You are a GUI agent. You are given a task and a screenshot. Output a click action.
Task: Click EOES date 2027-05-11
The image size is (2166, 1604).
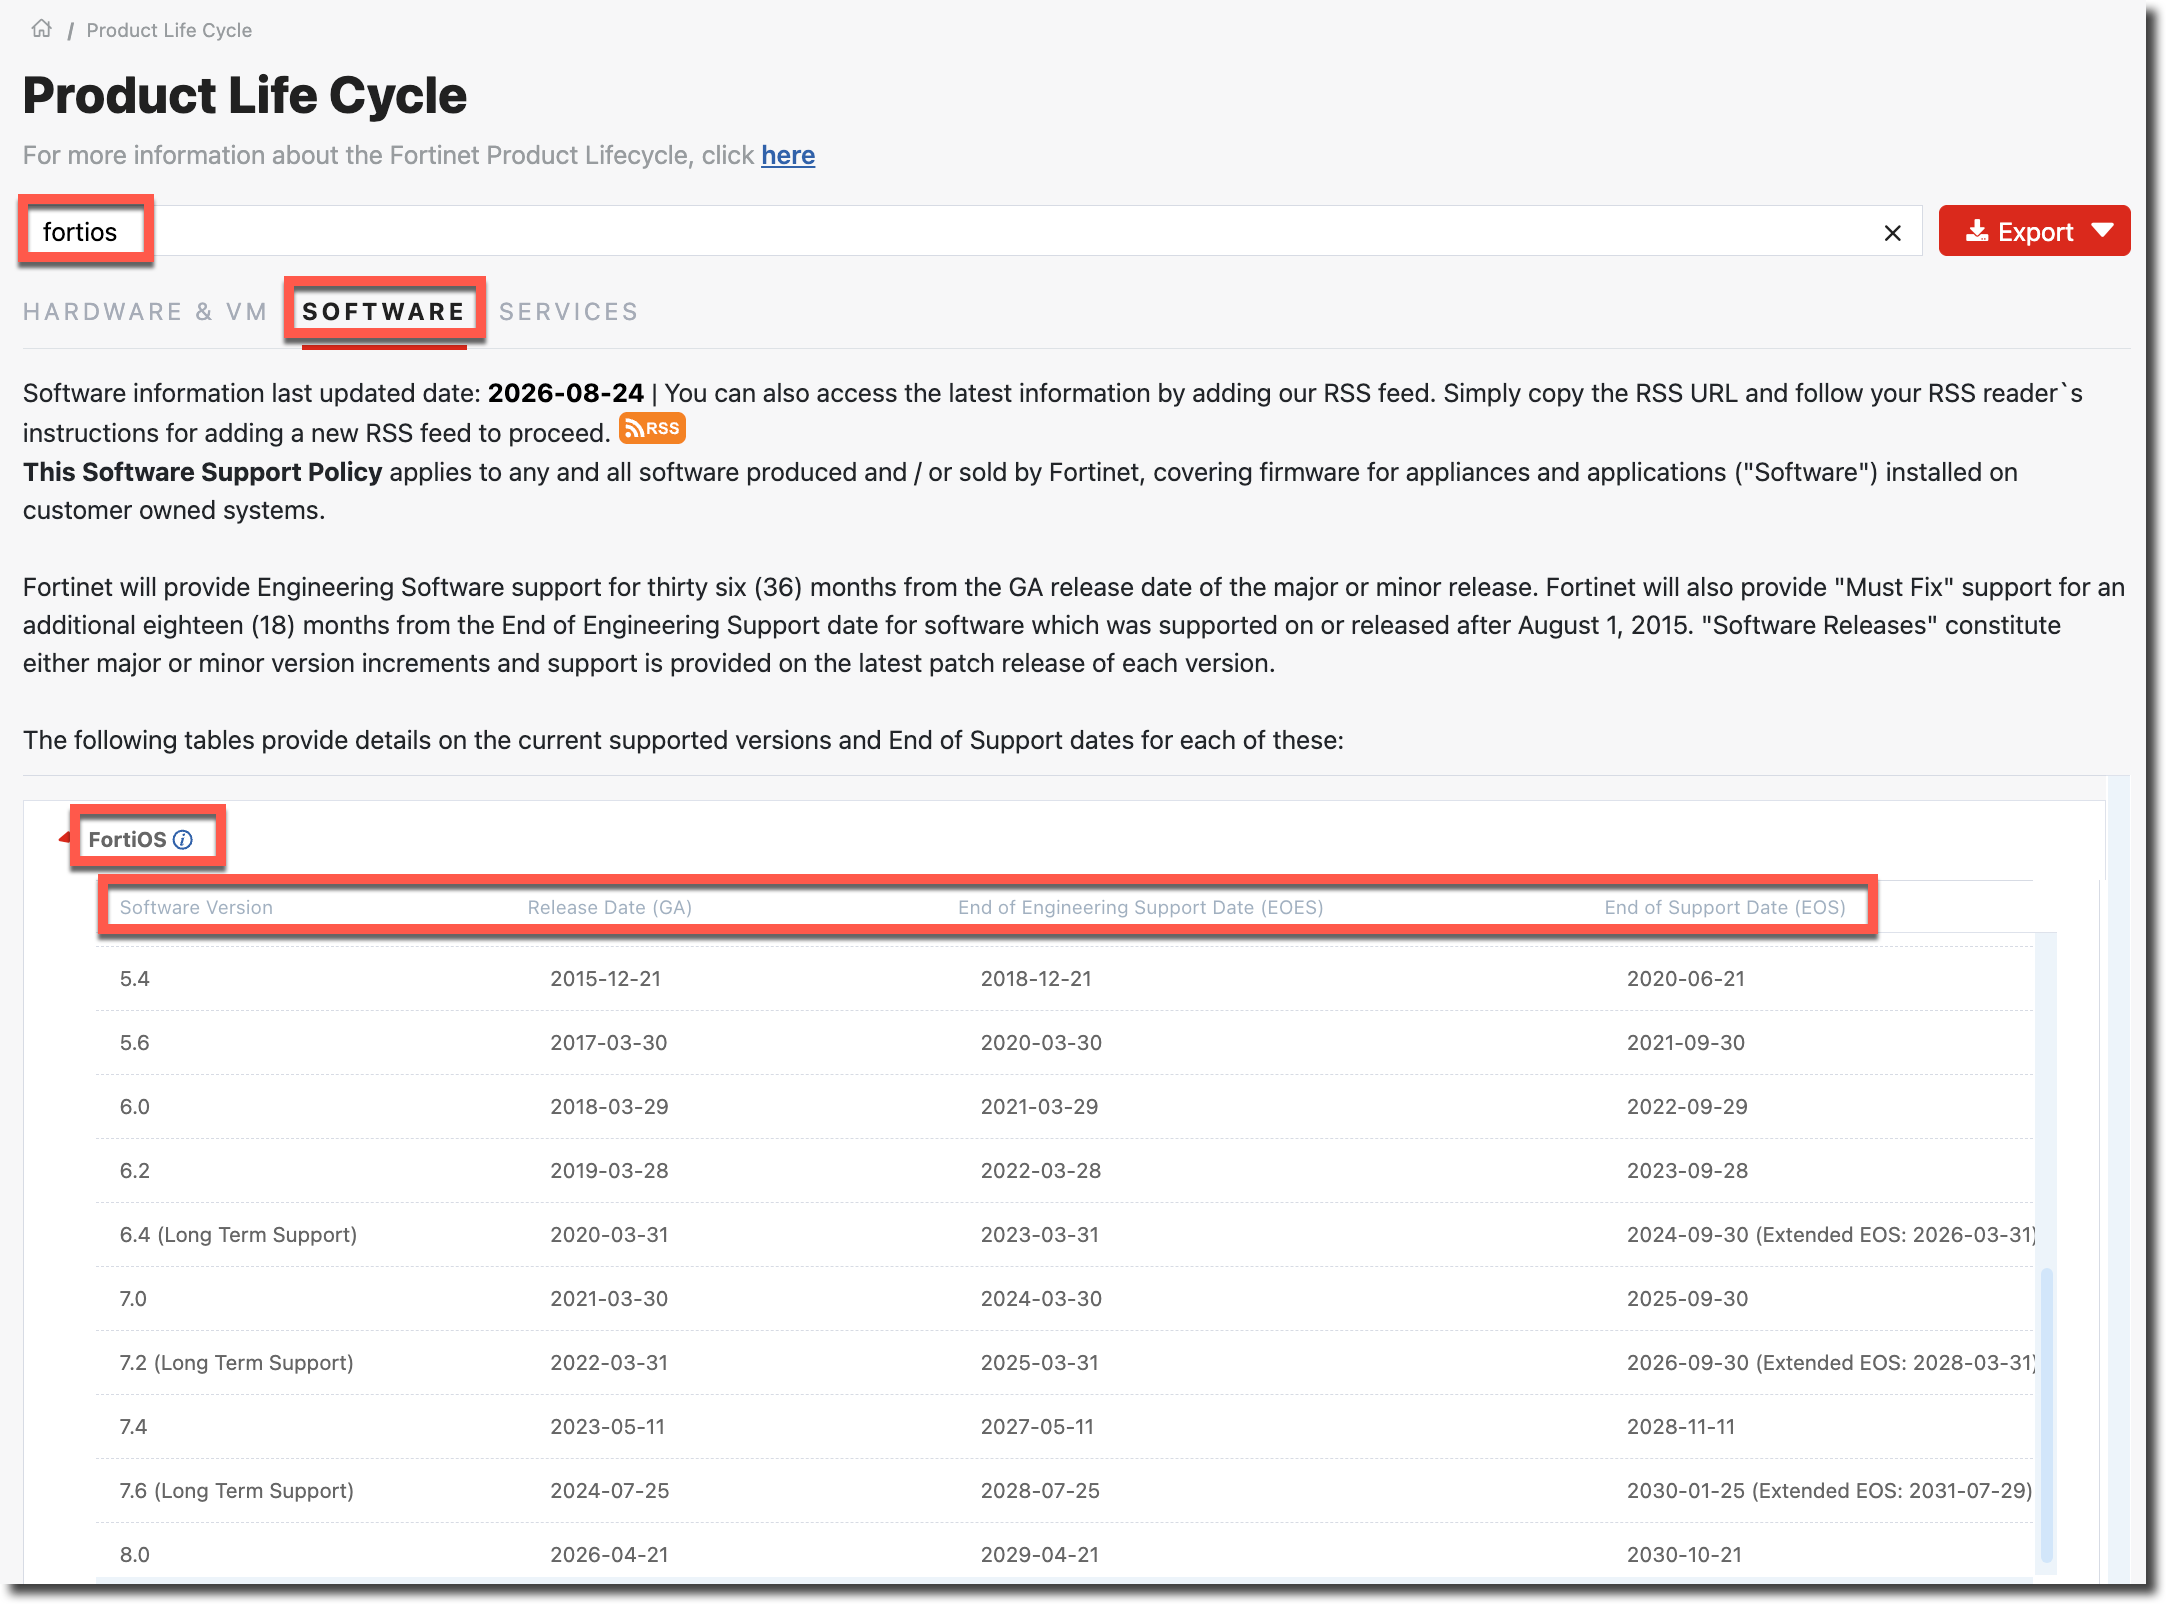pos(1037,1427)
